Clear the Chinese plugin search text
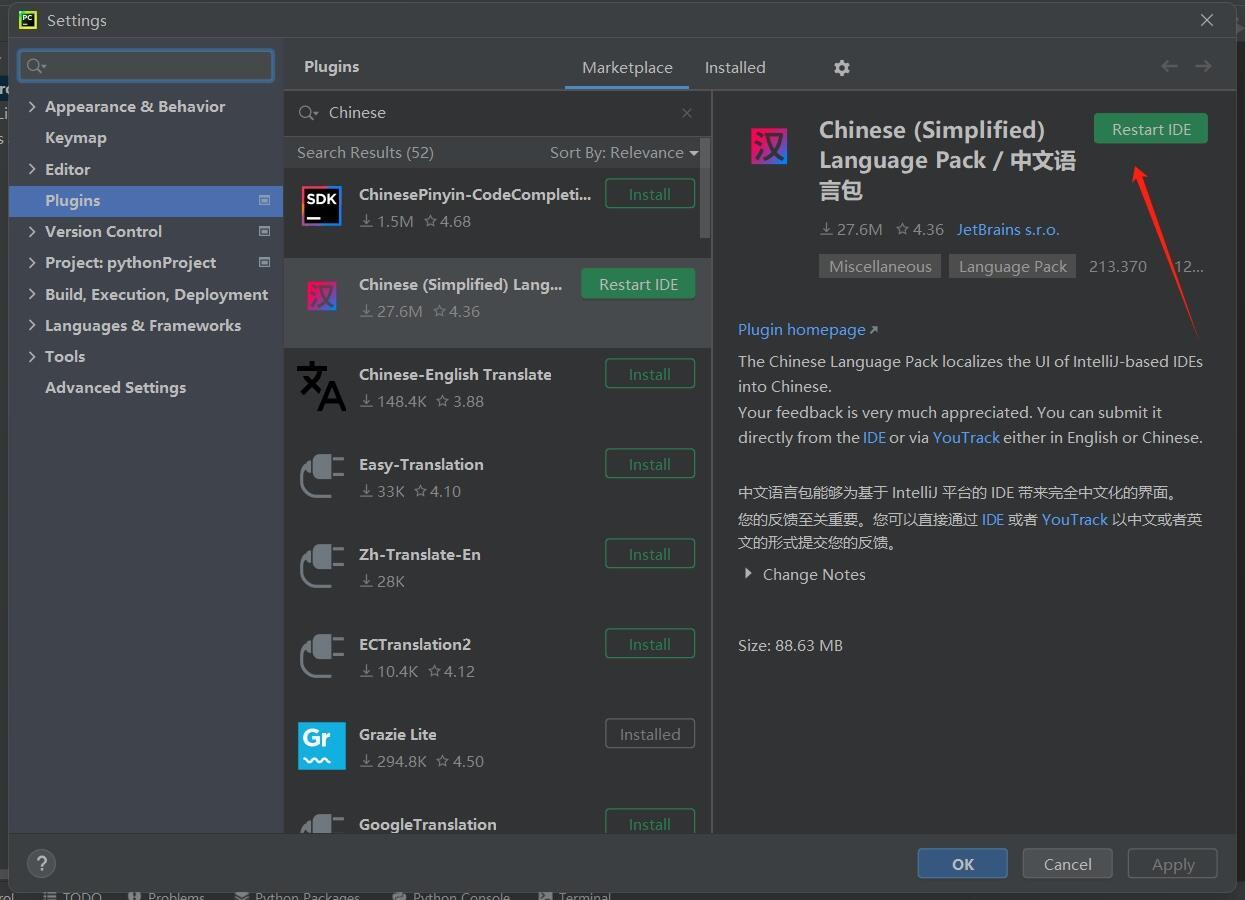Screen dimensions: 1245x900 [687, 113]
